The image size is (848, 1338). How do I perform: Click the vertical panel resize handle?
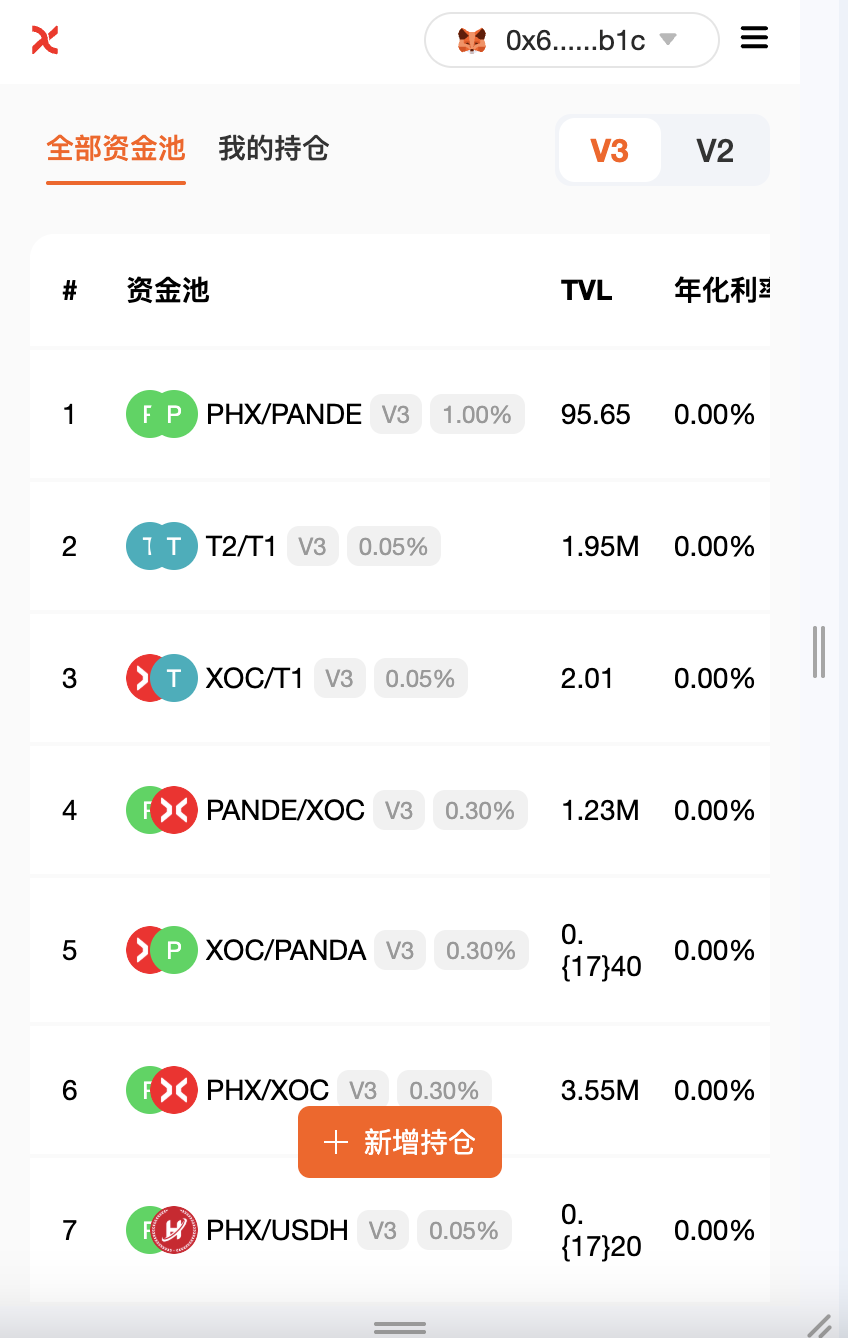pyautogui.click(x=819, y=652)
